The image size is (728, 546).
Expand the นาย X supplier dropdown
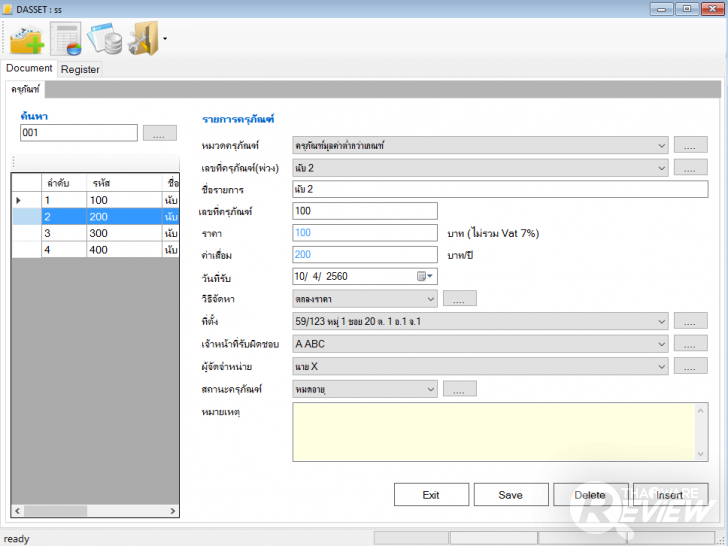click(660, 367)
